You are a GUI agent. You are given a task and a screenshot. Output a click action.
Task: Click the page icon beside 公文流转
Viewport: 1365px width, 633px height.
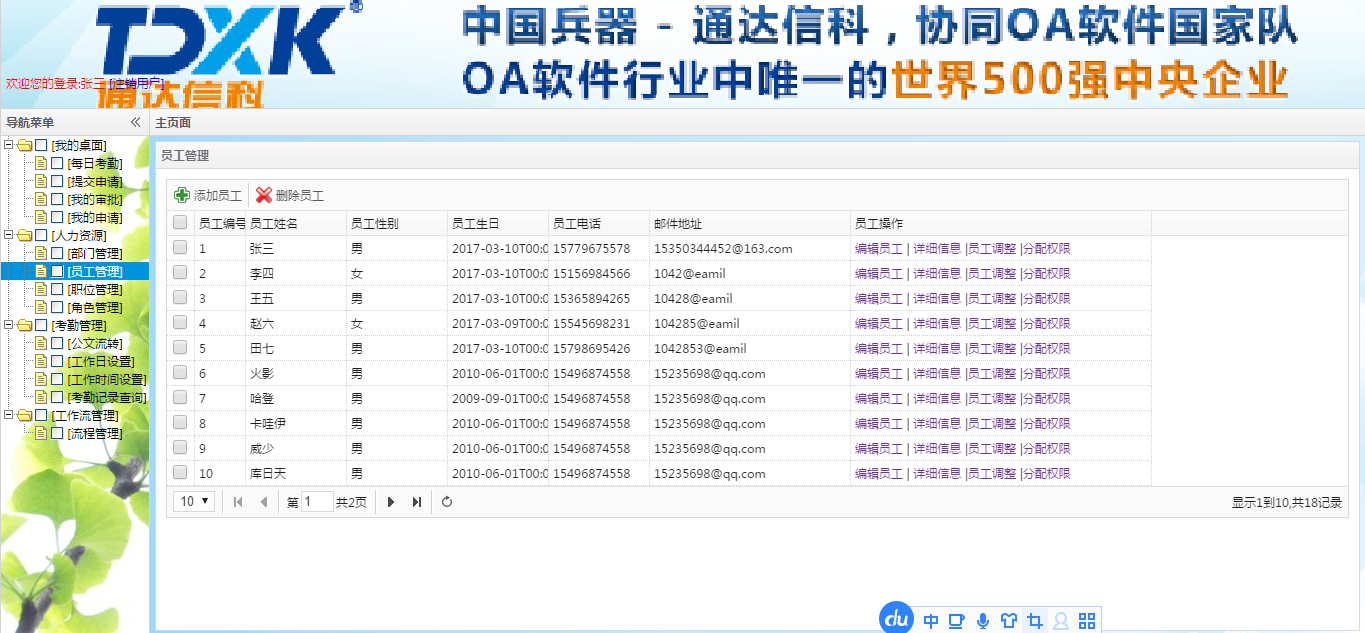coord(41,344)
